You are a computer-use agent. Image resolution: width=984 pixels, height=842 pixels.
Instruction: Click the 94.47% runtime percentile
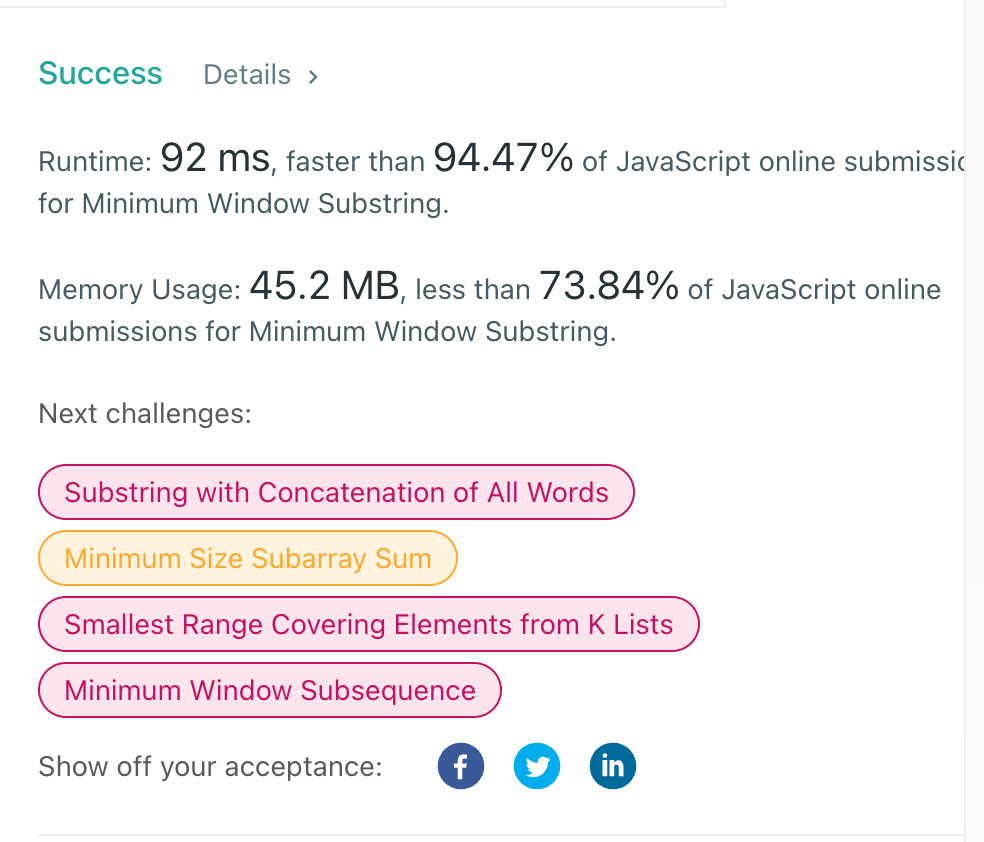[503, 158]
